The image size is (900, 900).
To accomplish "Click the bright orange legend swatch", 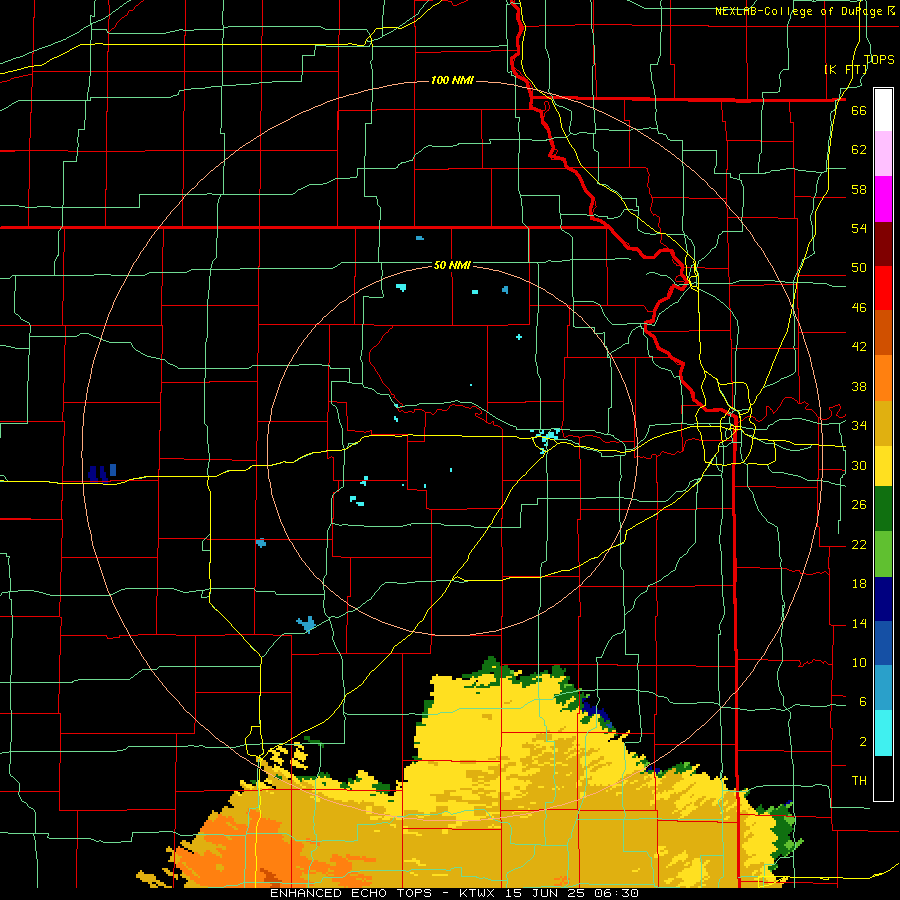I will click(x=883, y=378).
